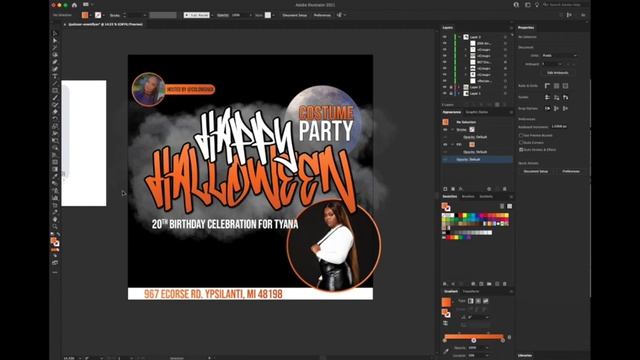Screen dimensions: 640x360
Task: Click the orange gradient fill preview box
Action: [x=446, y=302]
